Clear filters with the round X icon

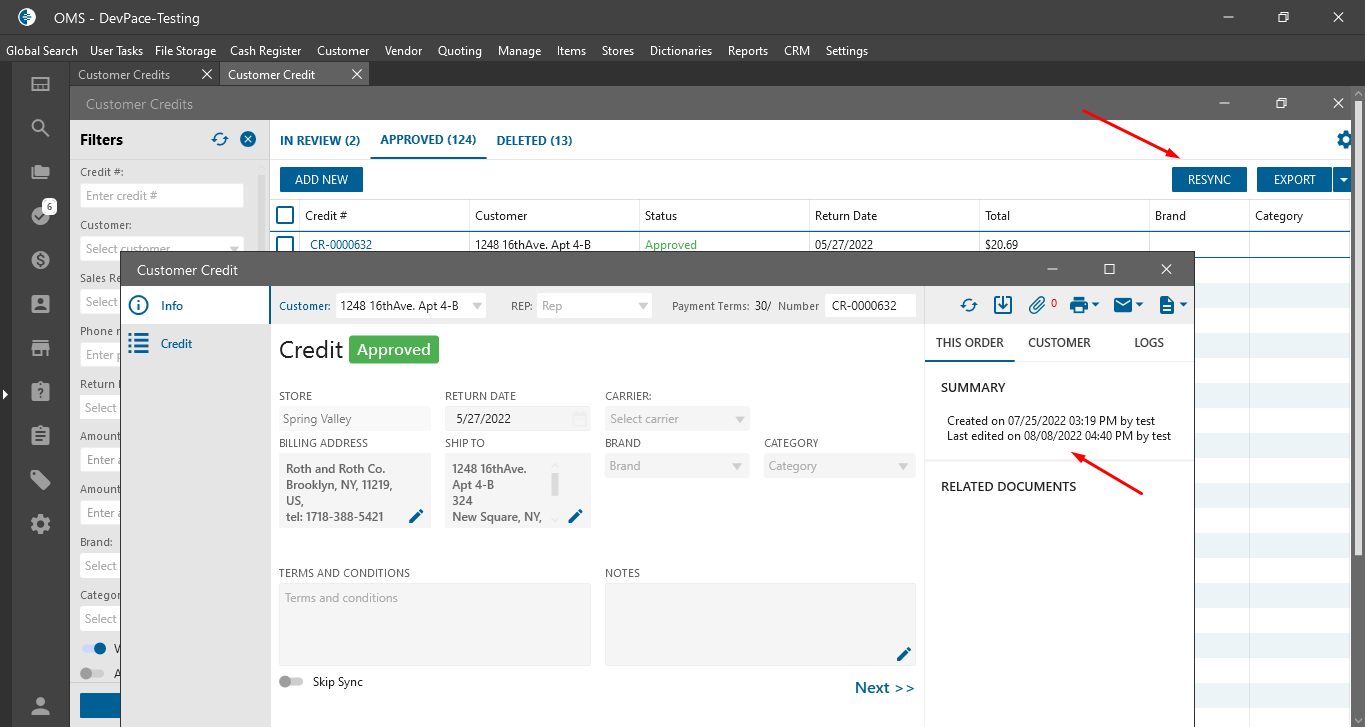(248, 139)
